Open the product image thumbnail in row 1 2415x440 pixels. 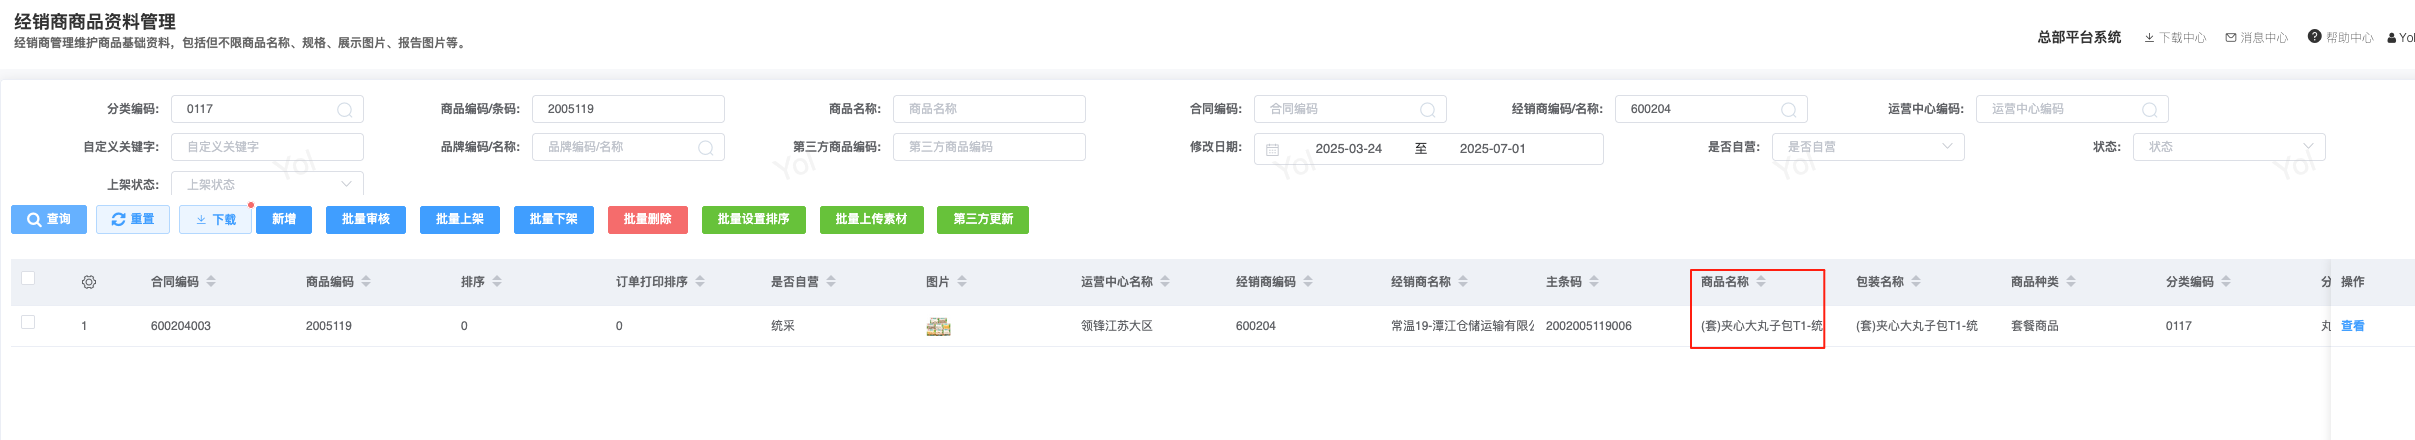pyautogui.click(x=938, y=326)
